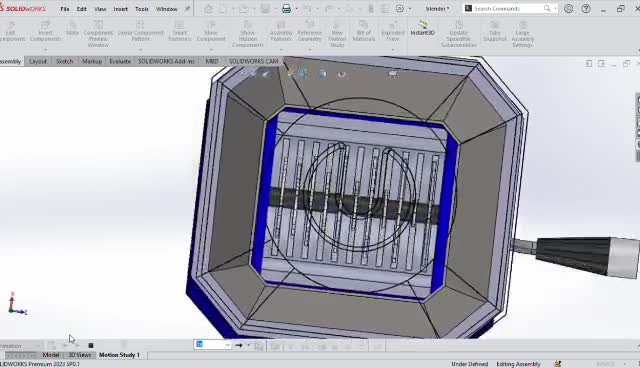The width and height of the screenshot is (640, 368).
Task: Click the Editing Assembly status text
Action: pos(518,364)
